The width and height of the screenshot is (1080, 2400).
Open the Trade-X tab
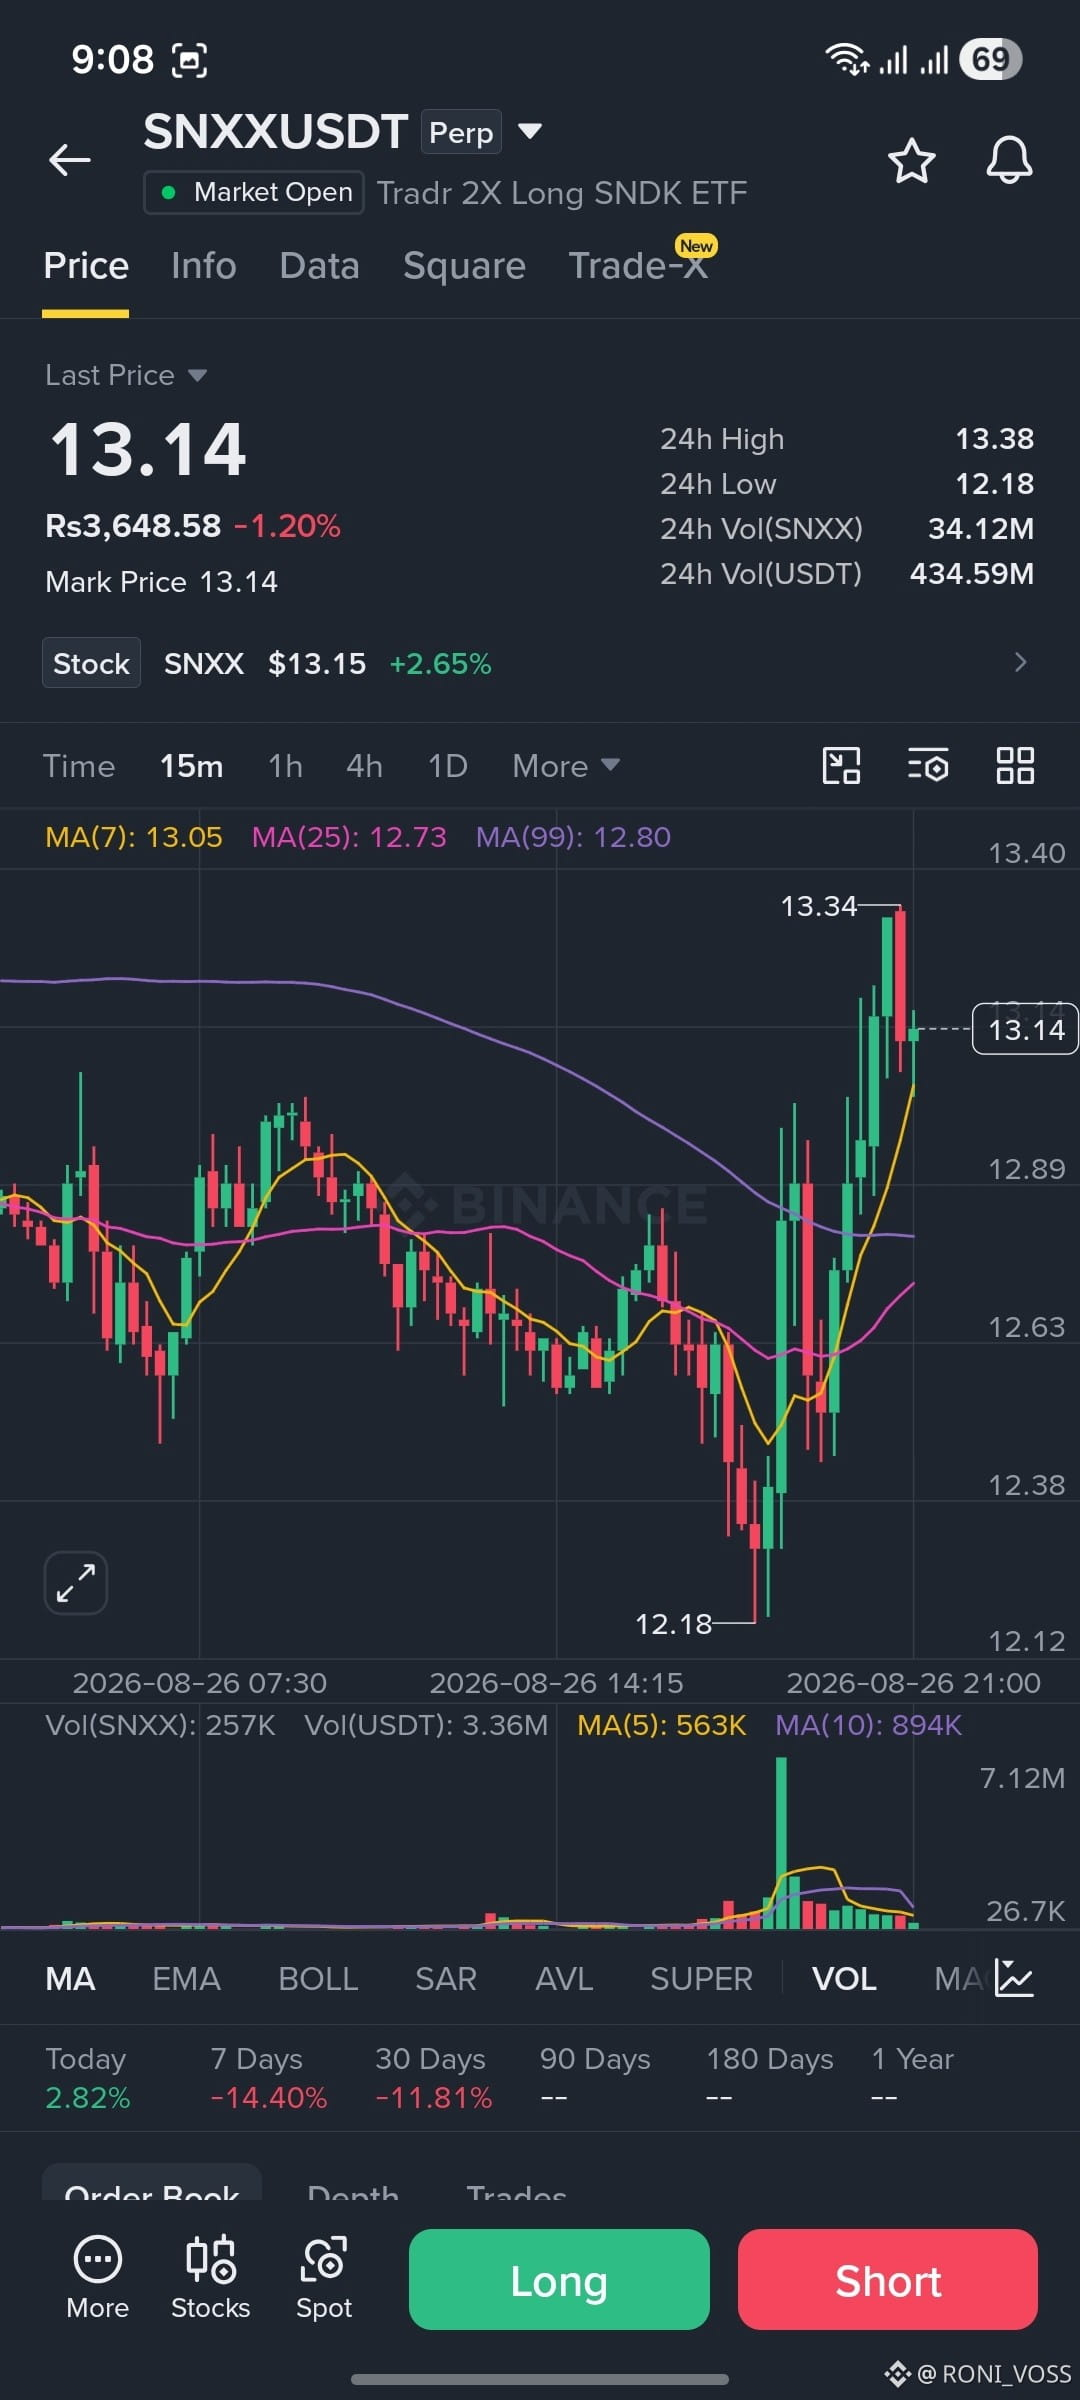coord(638,266)
